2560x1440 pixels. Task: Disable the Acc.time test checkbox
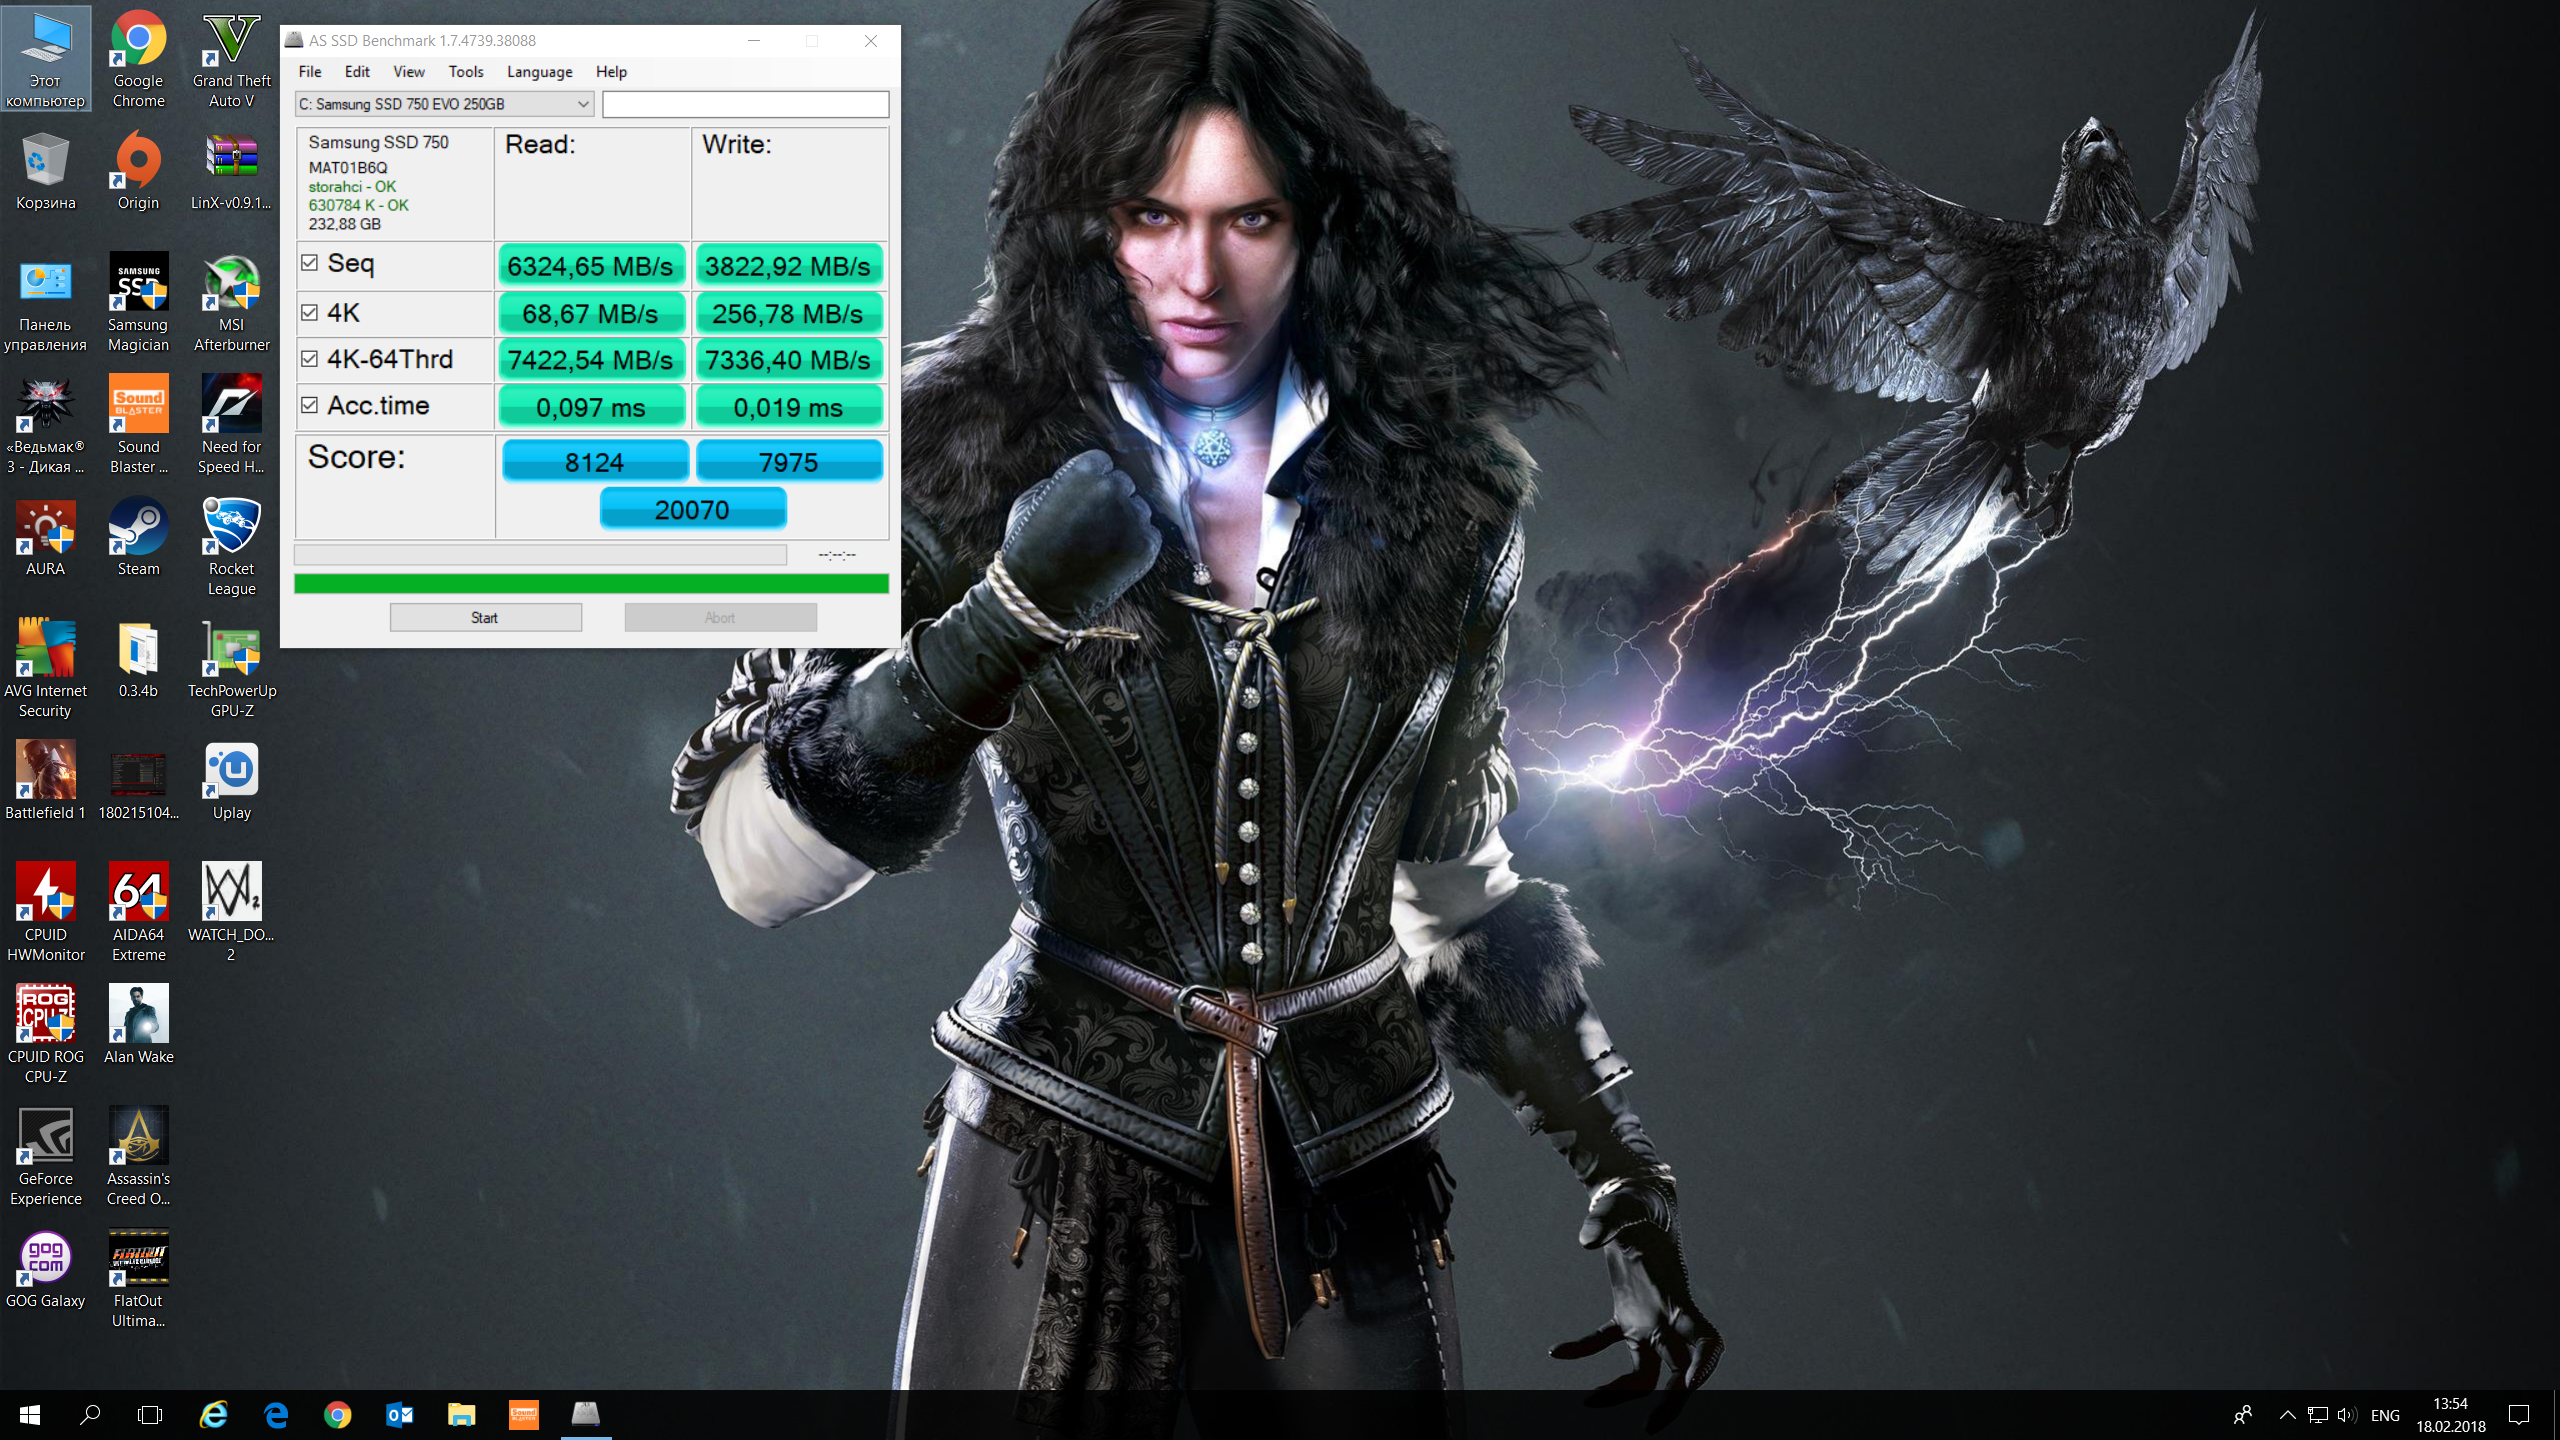point(309,405)
